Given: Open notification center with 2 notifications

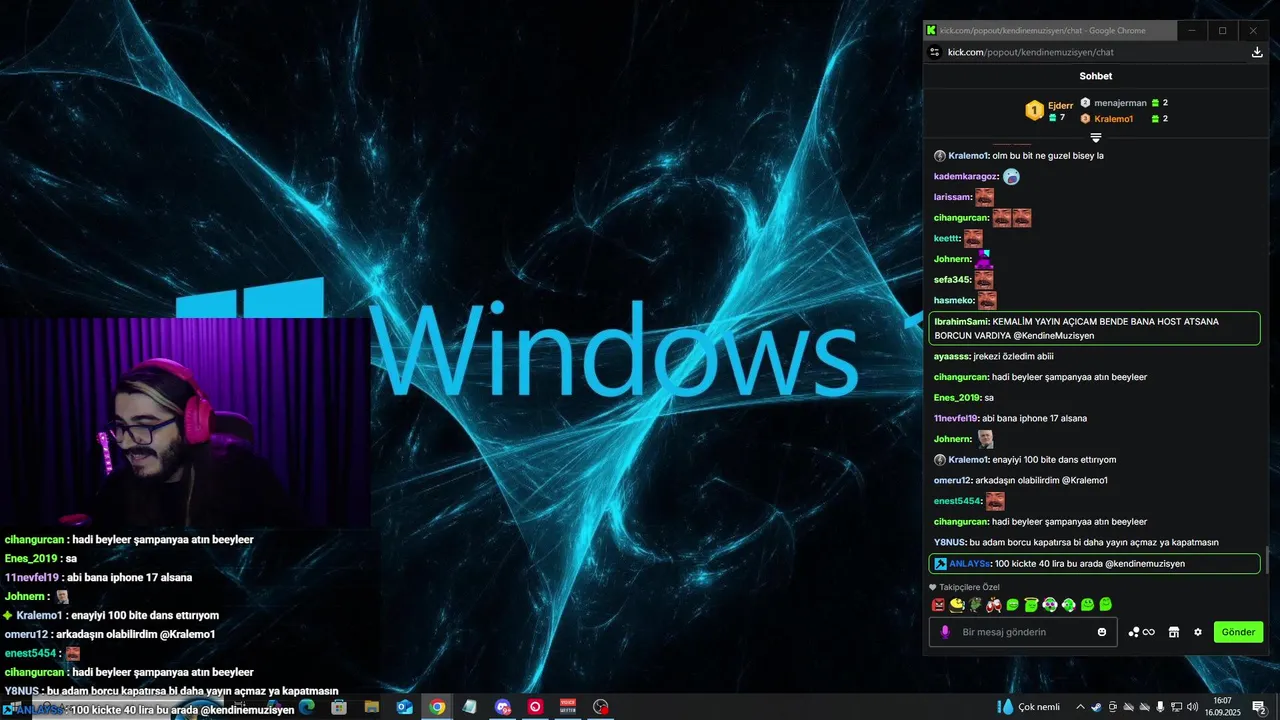Looking at the screenshot, I should coord(1260,707).
